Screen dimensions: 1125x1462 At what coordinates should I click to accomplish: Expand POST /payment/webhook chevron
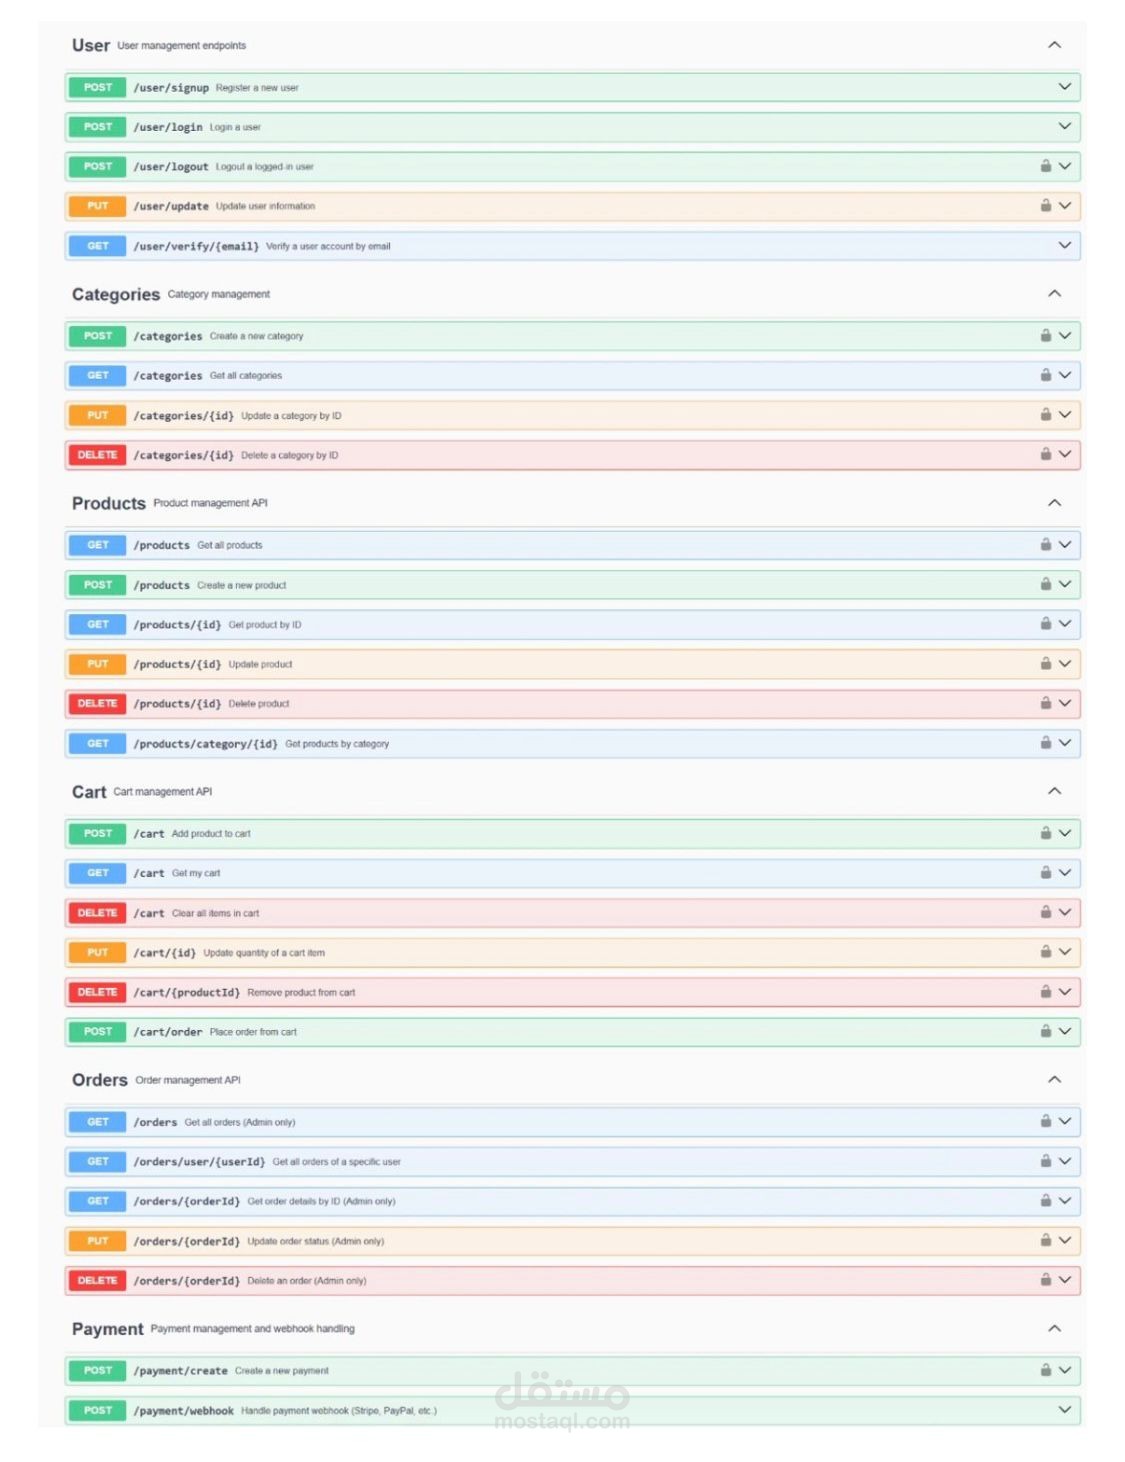tap(1065, 1409)
